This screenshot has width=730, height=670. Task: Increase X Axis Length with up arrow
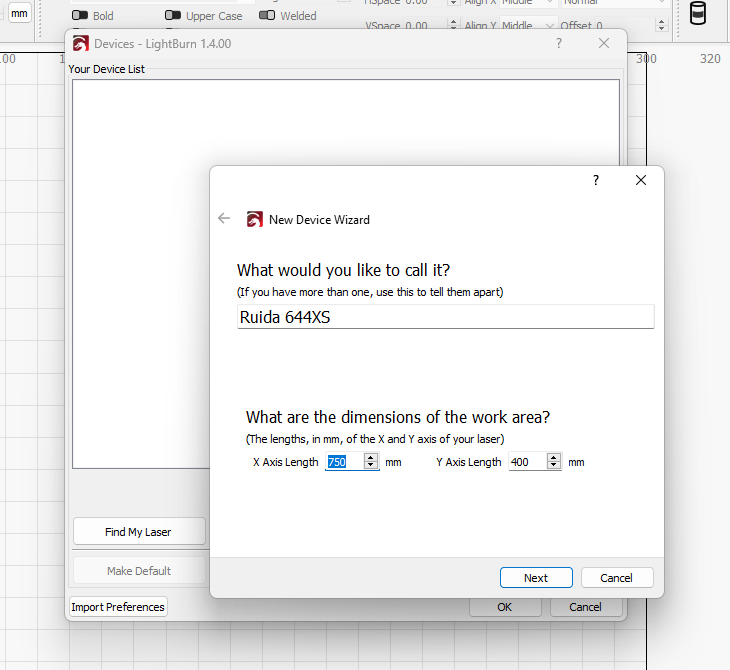click(371, 458)
